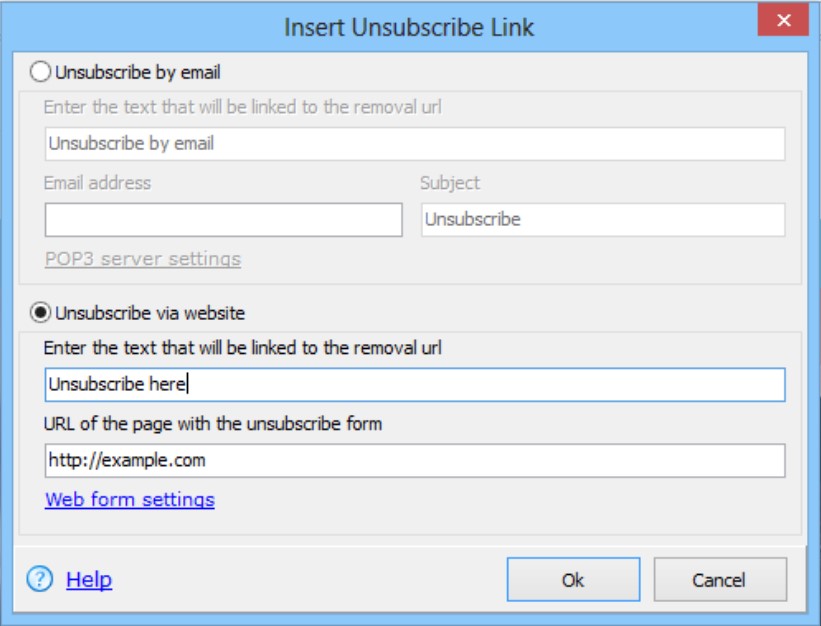The width and height of the screenshot is (821, 626).
Task: Open the Web form settings link
Action: tap(130, 499)
